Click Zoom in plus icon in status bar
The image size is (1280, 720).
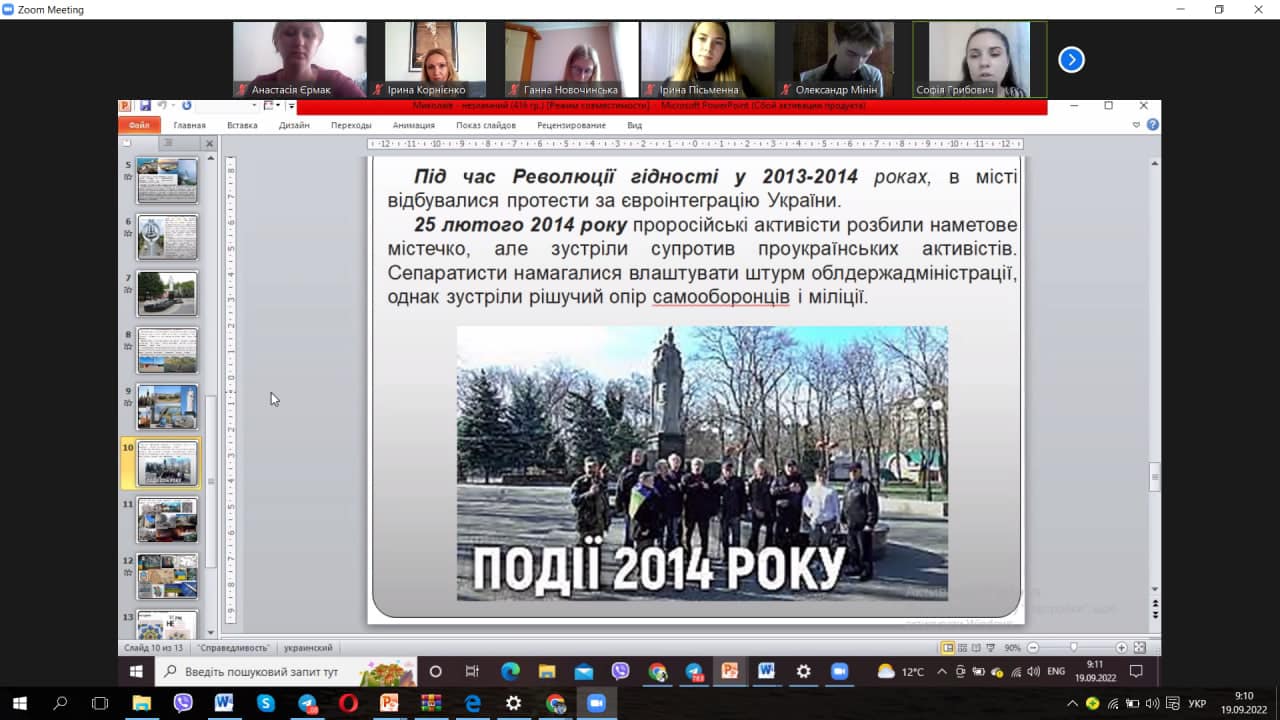1121,648
